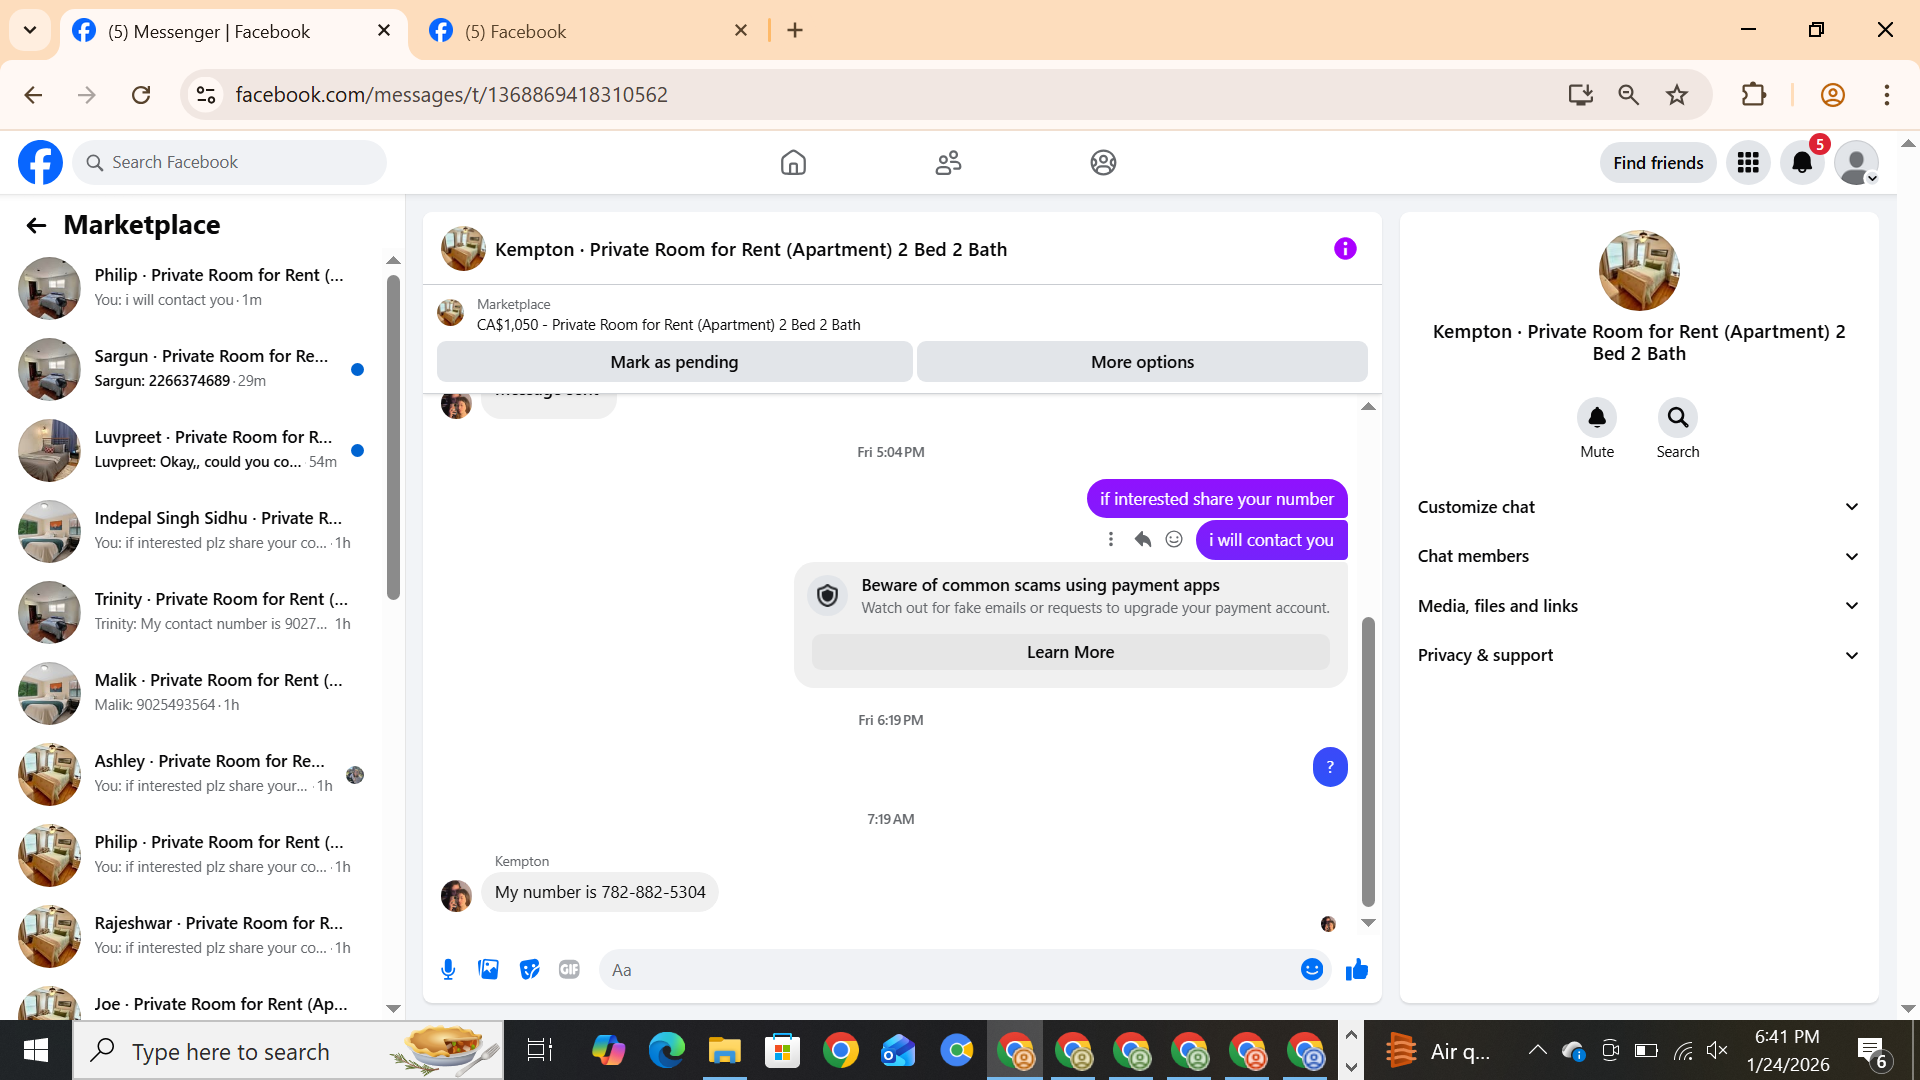
Task: Open emoji picker in message box
Action: [1311, 969]
